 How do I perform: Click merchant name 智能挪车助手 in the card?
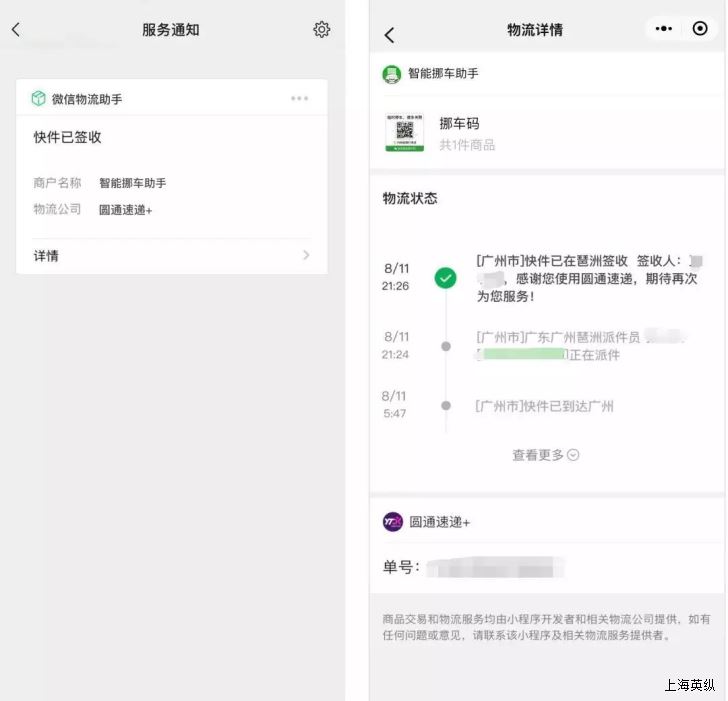[132, 183]
